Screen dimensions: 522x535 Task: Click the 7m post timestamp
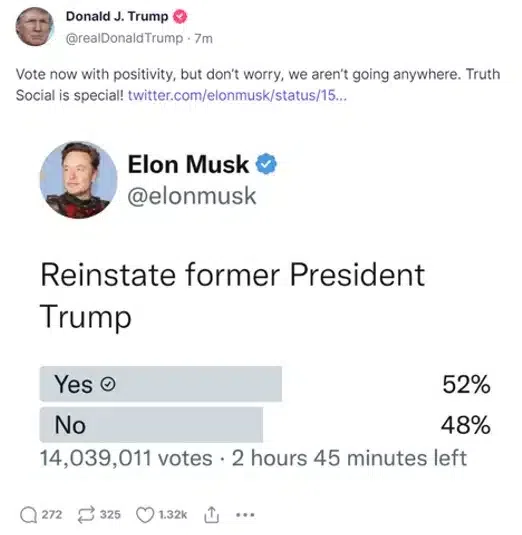click(x=204, y=39)
